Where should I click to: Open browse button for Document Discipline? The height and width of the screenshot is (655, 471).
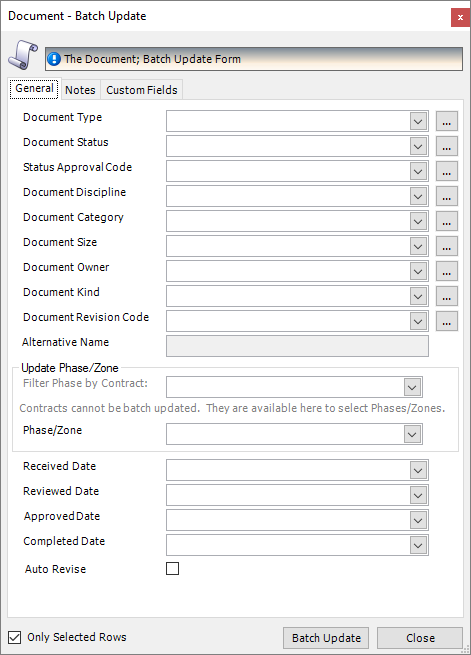click(446, 196)
